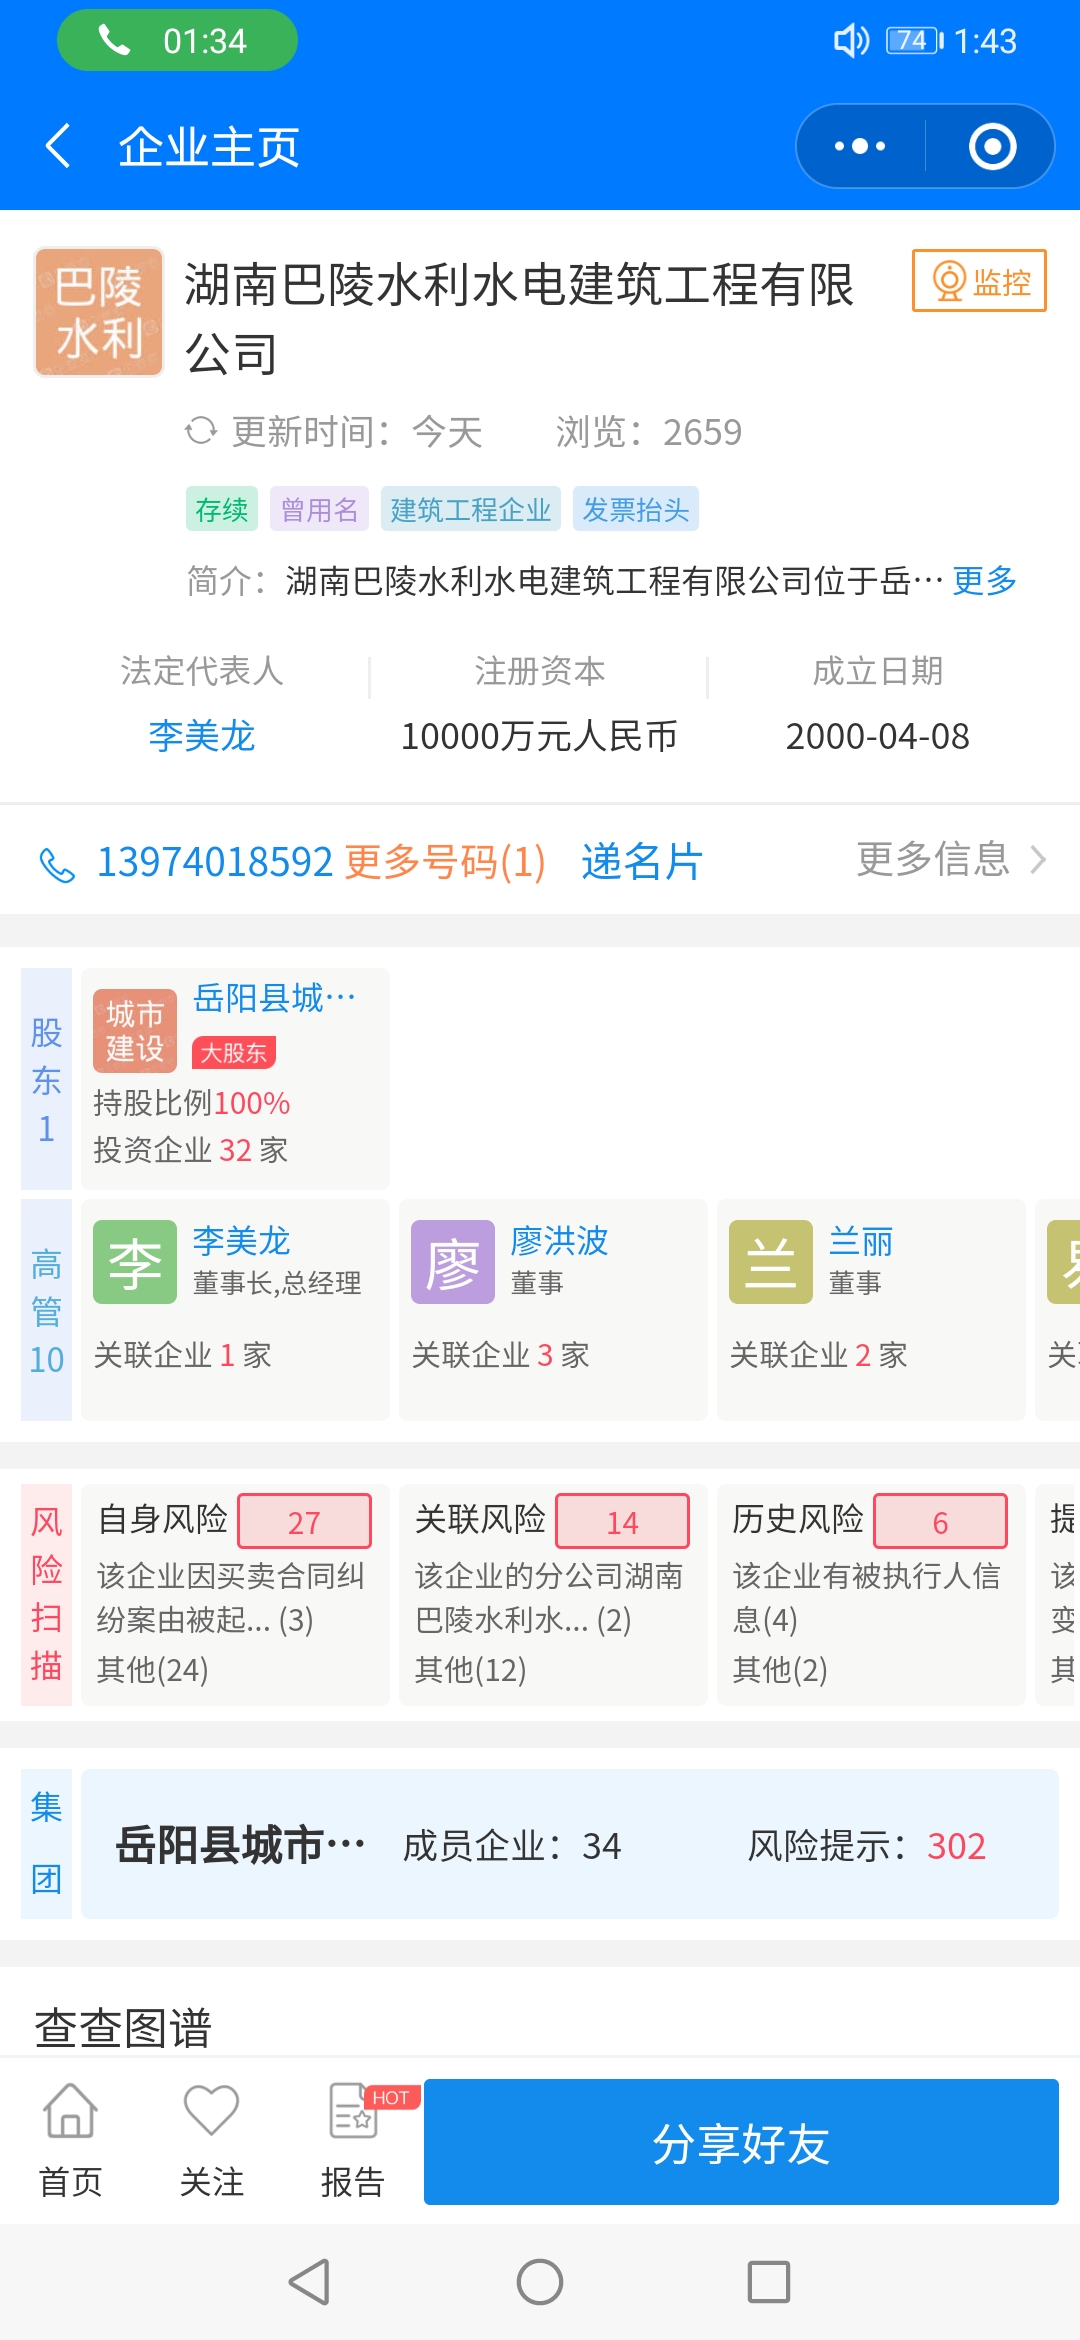Select the 曾用名 tag
Image resolution: width=1080 pixels, height=2340 pixels.
[x=319, y=509]
